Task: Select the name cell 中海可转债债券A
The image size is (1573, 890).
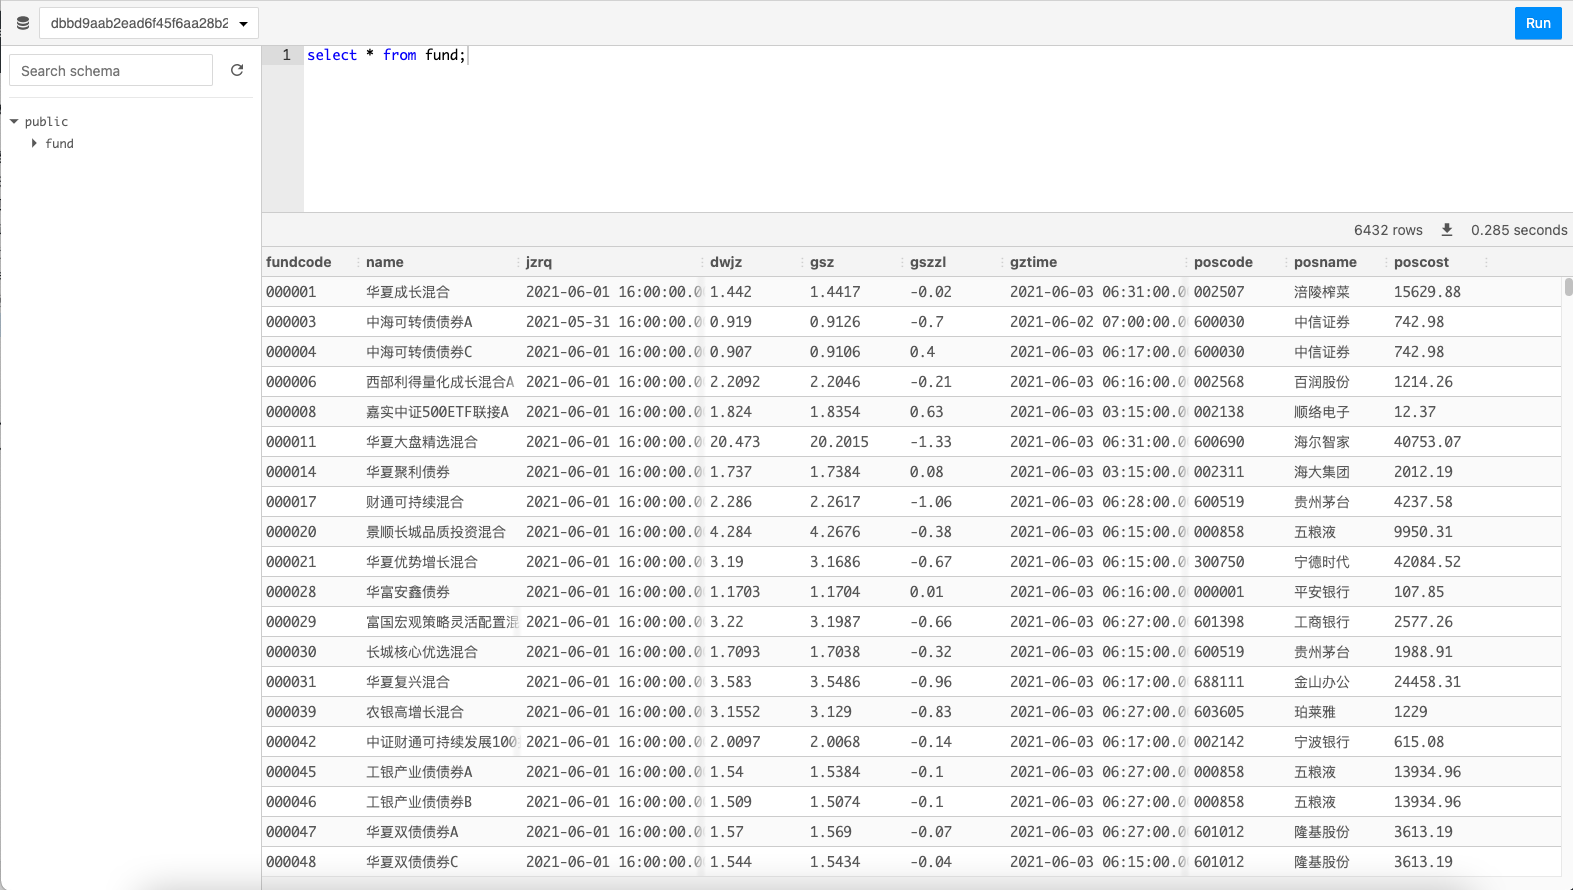Action: coord(419,322)
